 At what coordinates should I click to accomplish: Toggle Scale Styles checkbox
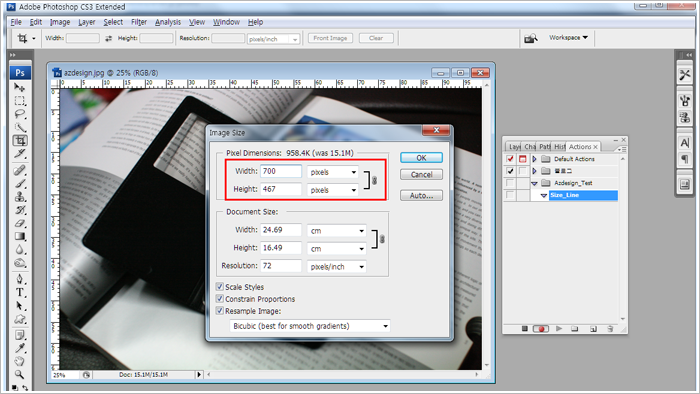220,286
